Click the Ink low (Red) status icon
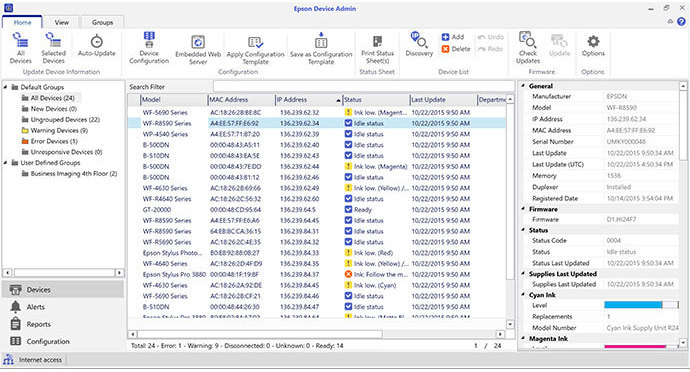Viewport: 690px width, 372px height. [348, 253]
